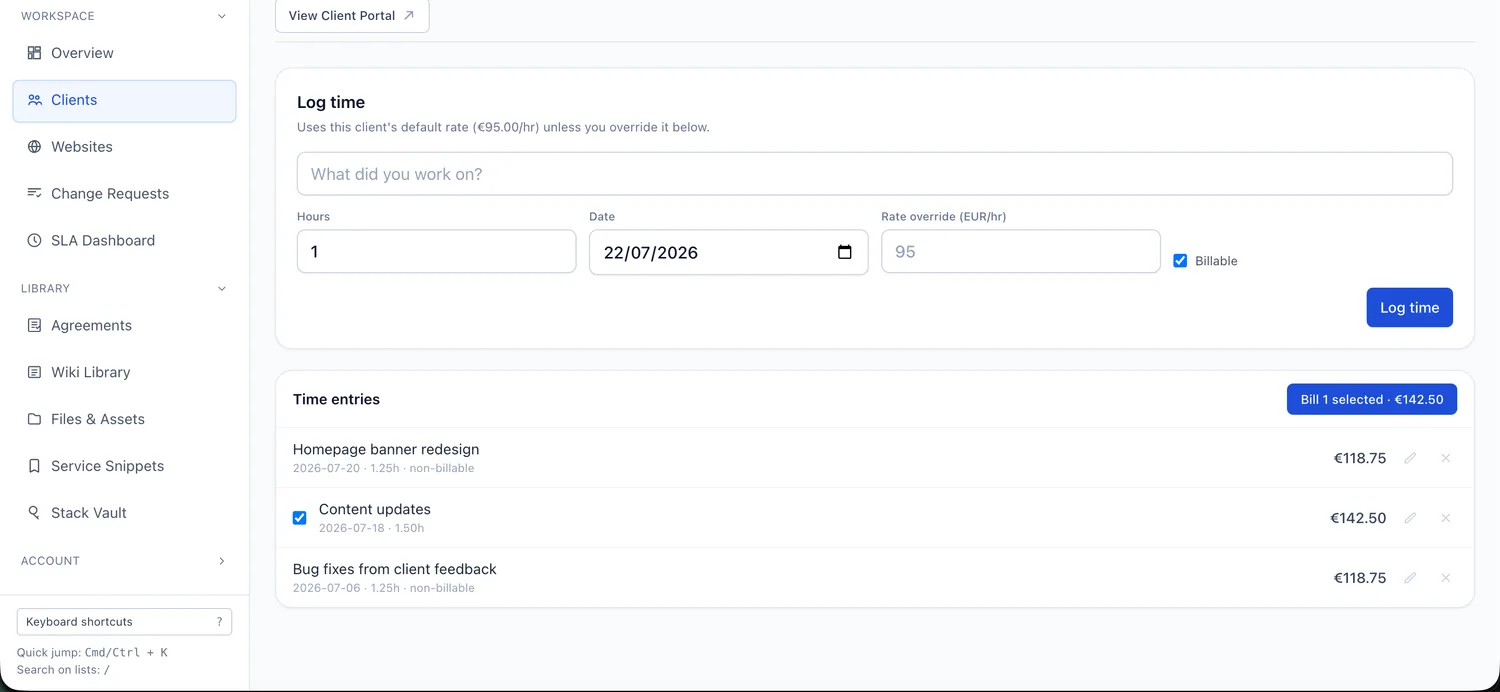Click the external link arrow on View Client Portal

(409, 16)
